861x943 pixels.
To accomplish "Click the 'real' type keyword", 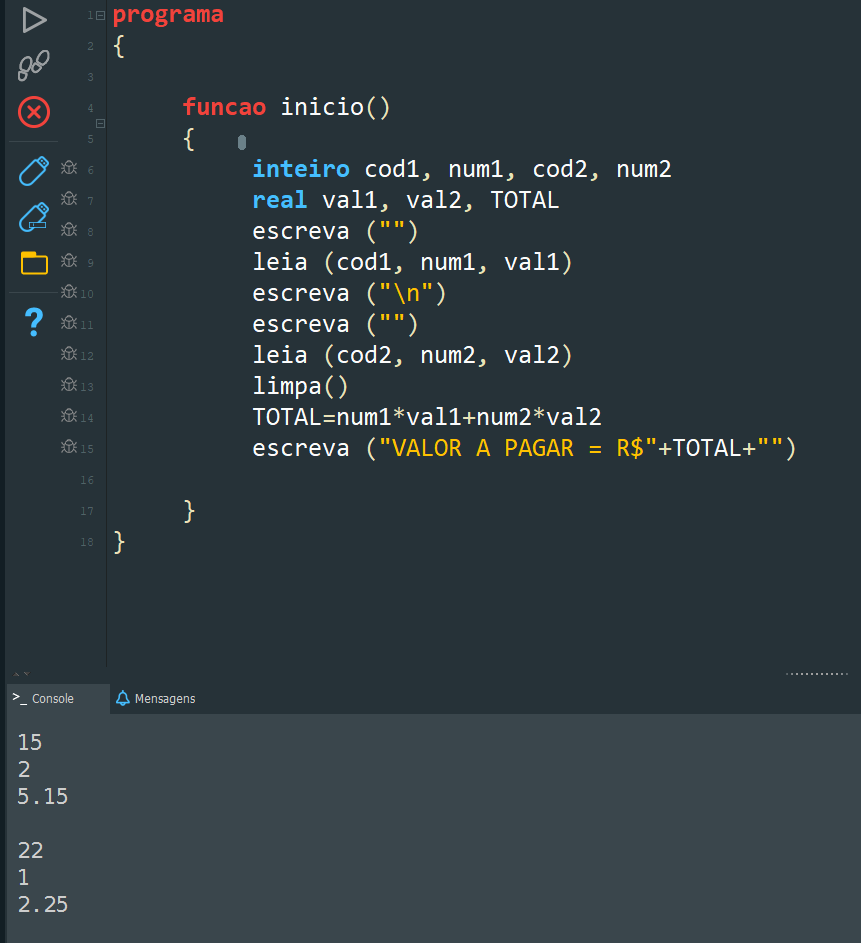I will click(280, 200).
